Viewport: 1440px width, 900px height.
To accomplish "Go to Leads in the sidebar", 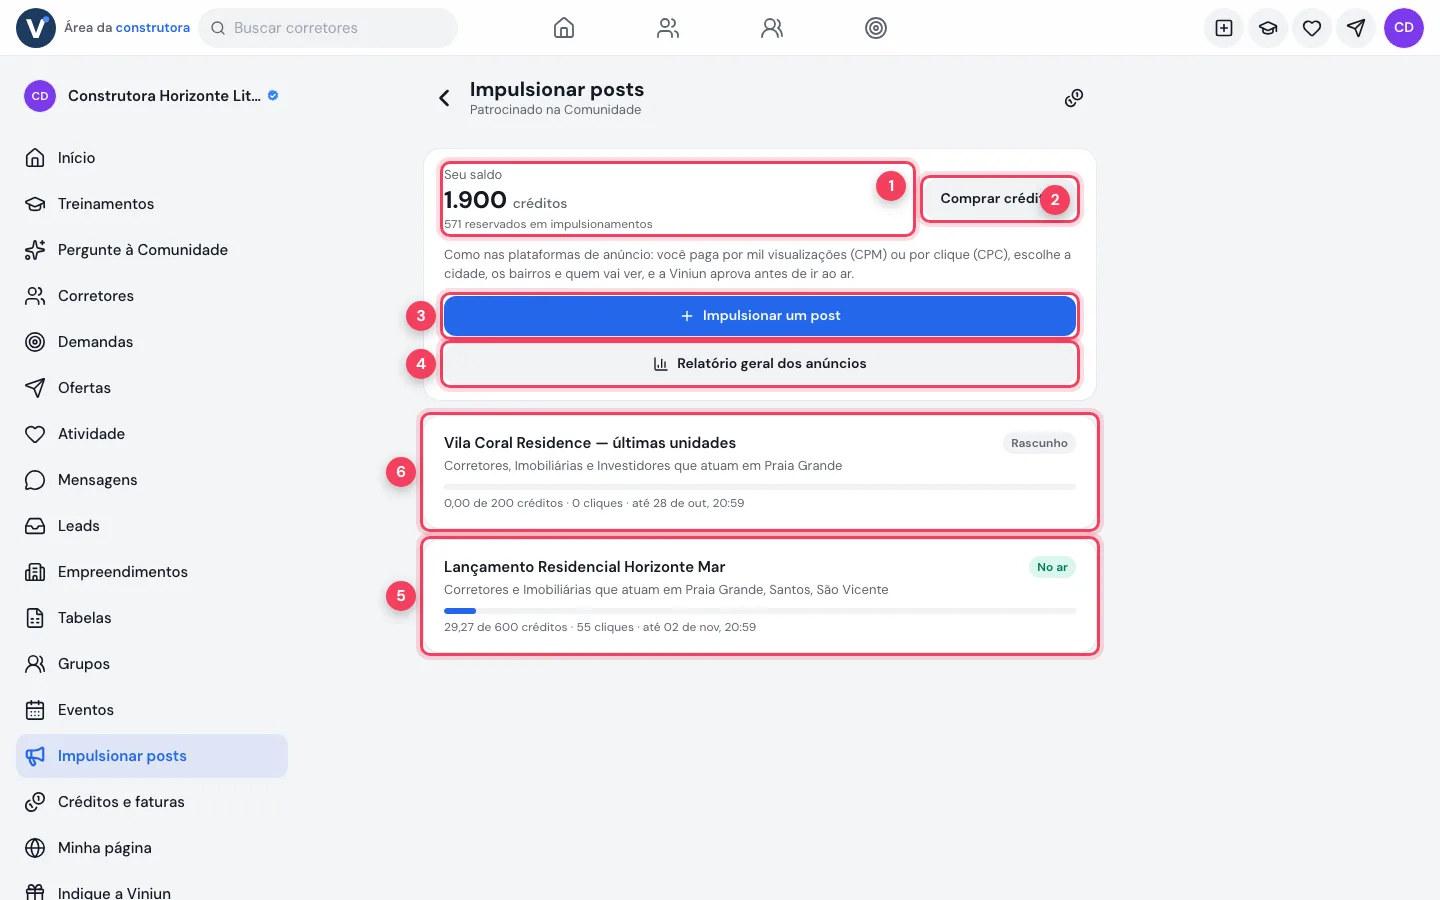I will (152, 526).
